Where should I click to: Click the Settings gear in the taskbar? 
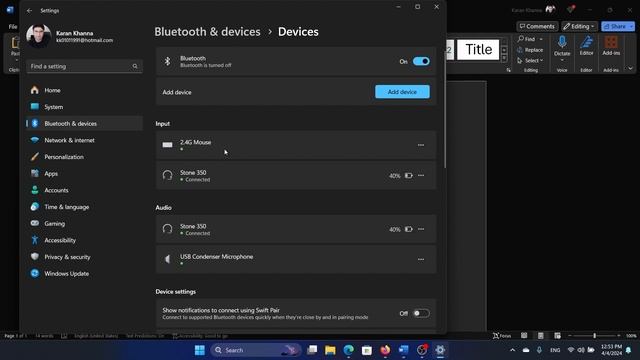tap(440, 350)
